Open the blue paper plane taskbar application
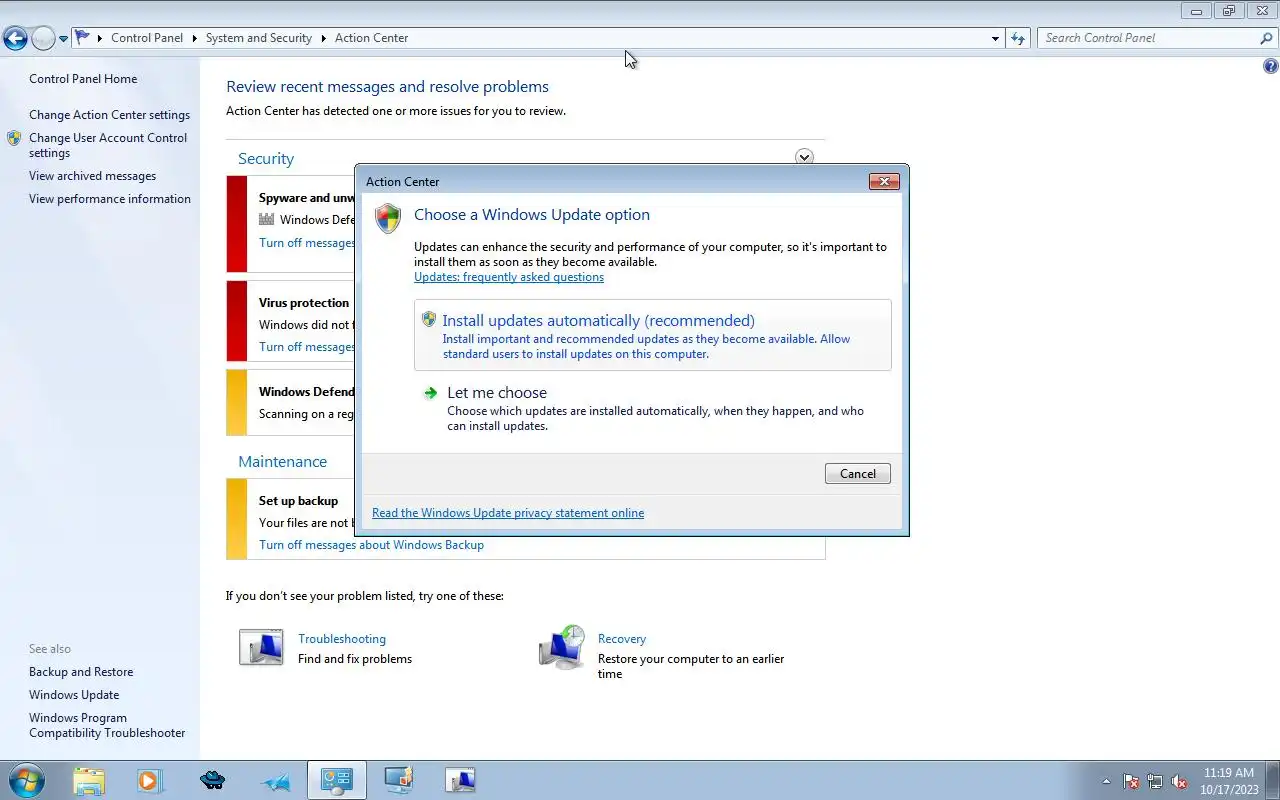This screenshot has width=1280, height=800. (x=275, y=780)
